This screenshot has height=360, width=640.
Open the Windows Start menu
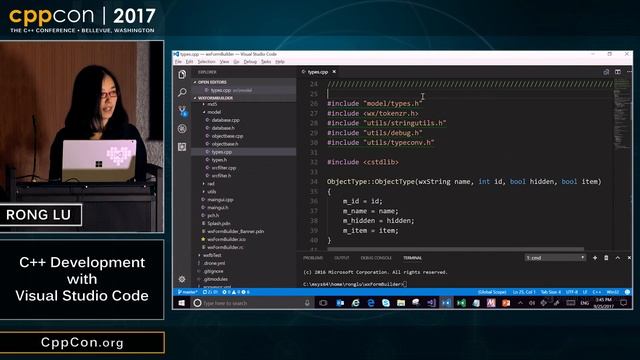[182, 303]
